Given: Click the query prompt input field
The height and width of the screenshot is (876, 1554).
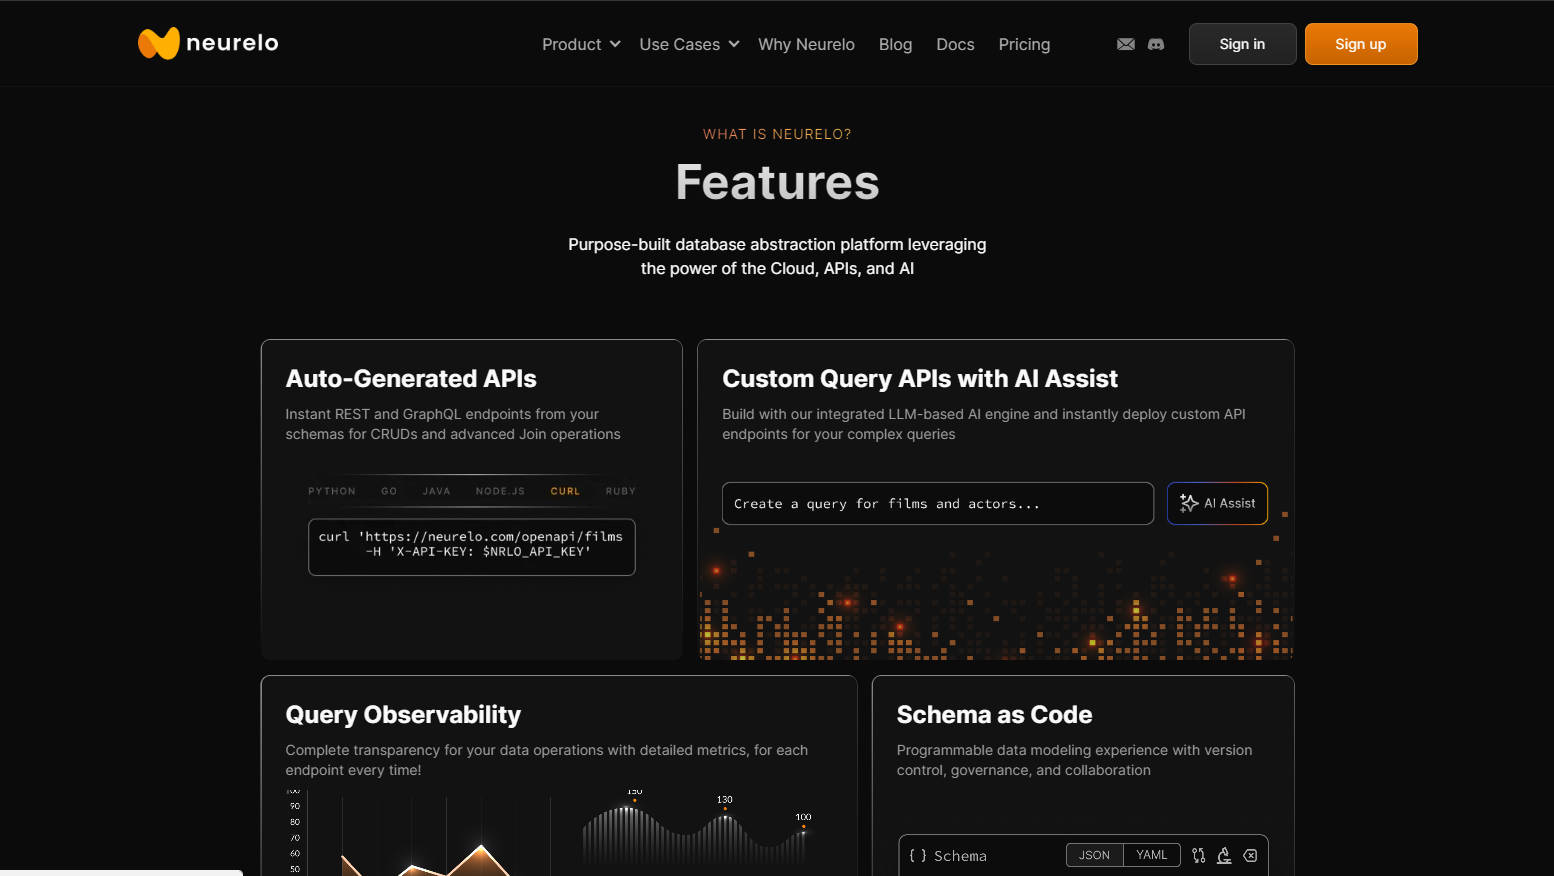Looking at the screenshot, I should tap(937, 504).
